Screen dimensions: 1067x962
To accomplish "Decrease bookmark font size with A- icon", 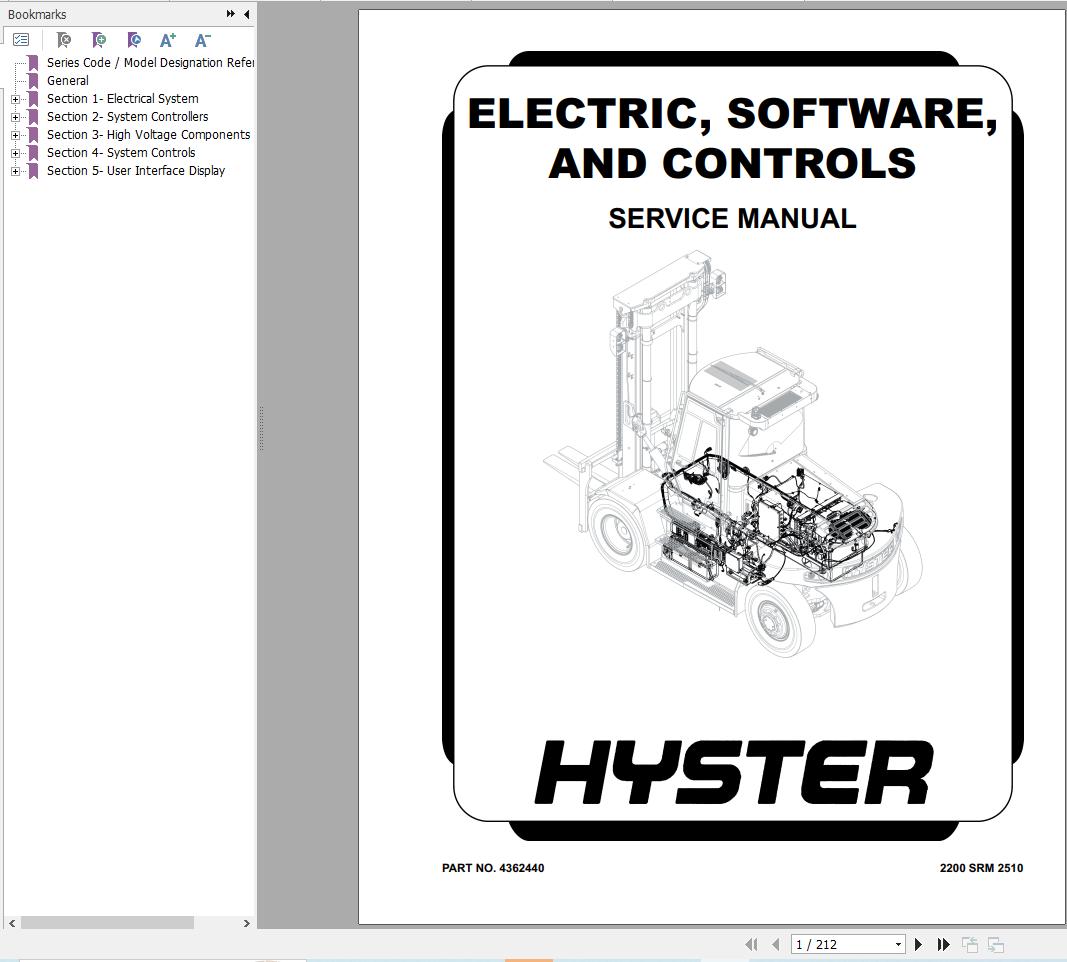I will click(203, 40).
